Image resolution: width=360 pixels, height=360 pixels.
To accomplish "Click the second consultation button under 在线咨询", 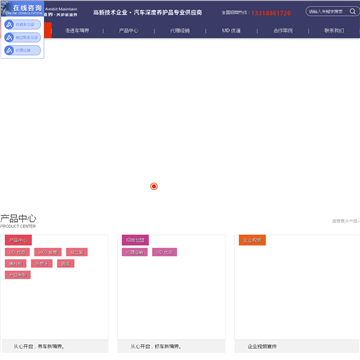I will point(23,37).
